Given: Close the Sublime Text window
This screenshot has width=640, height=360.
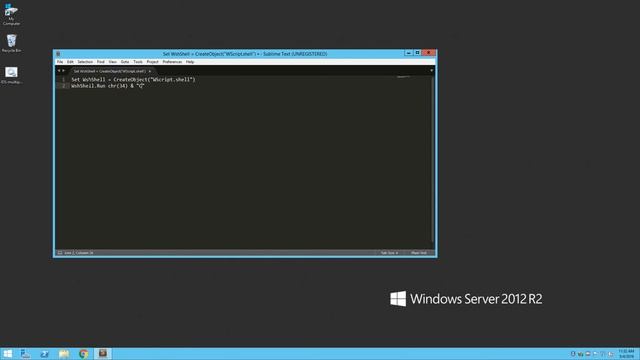Looking at the screenshot, I should 429,53.
